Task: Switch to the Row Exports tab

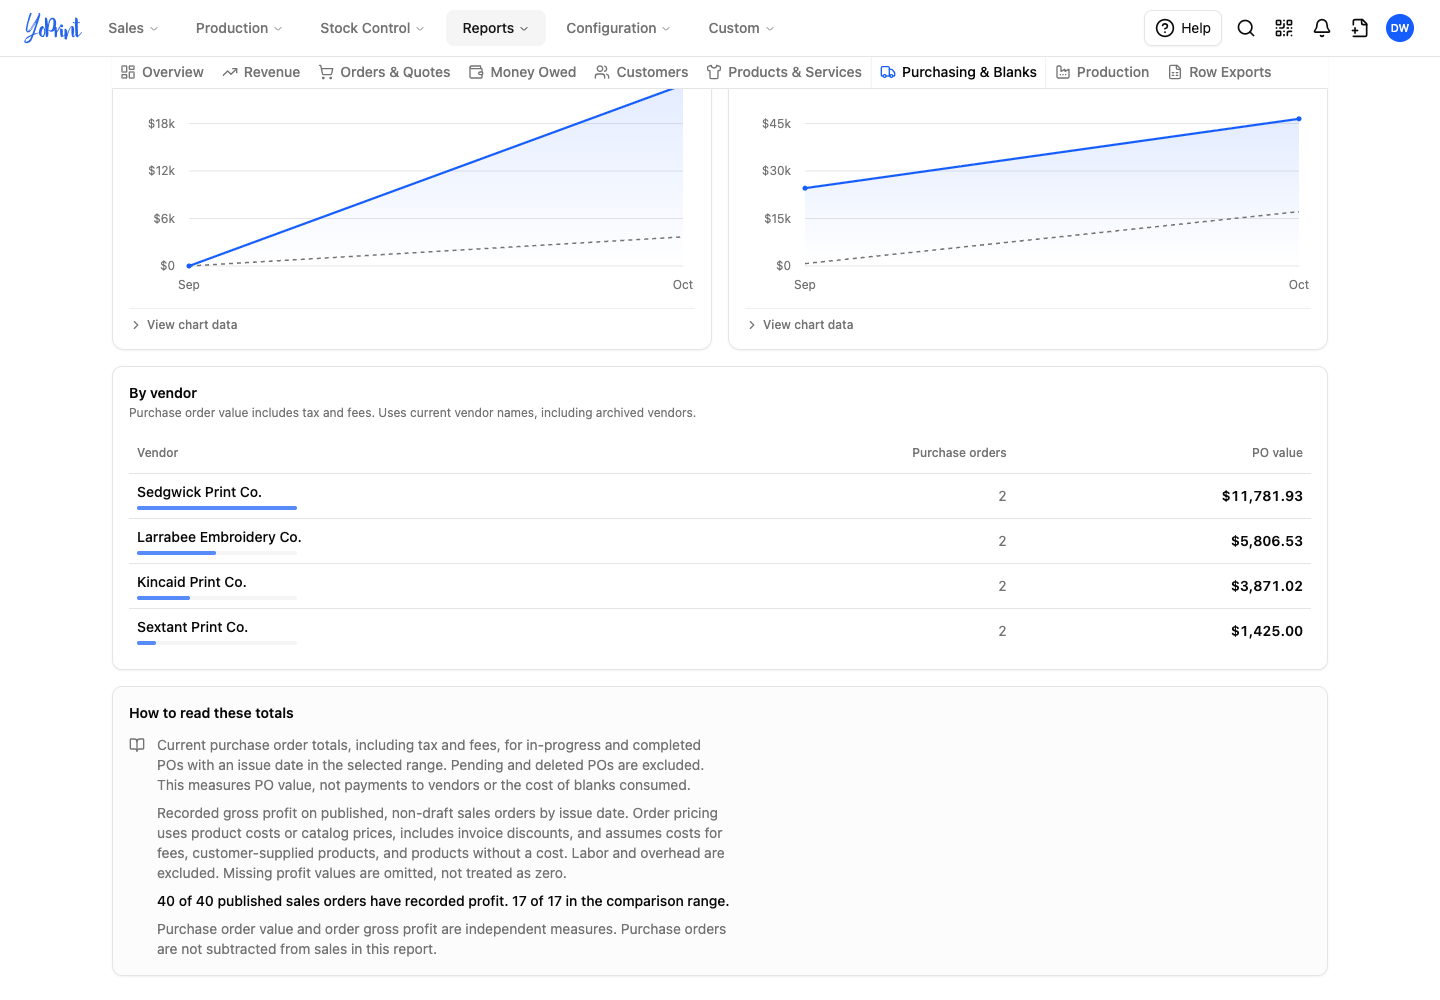Action: [x=1219, y=72]
